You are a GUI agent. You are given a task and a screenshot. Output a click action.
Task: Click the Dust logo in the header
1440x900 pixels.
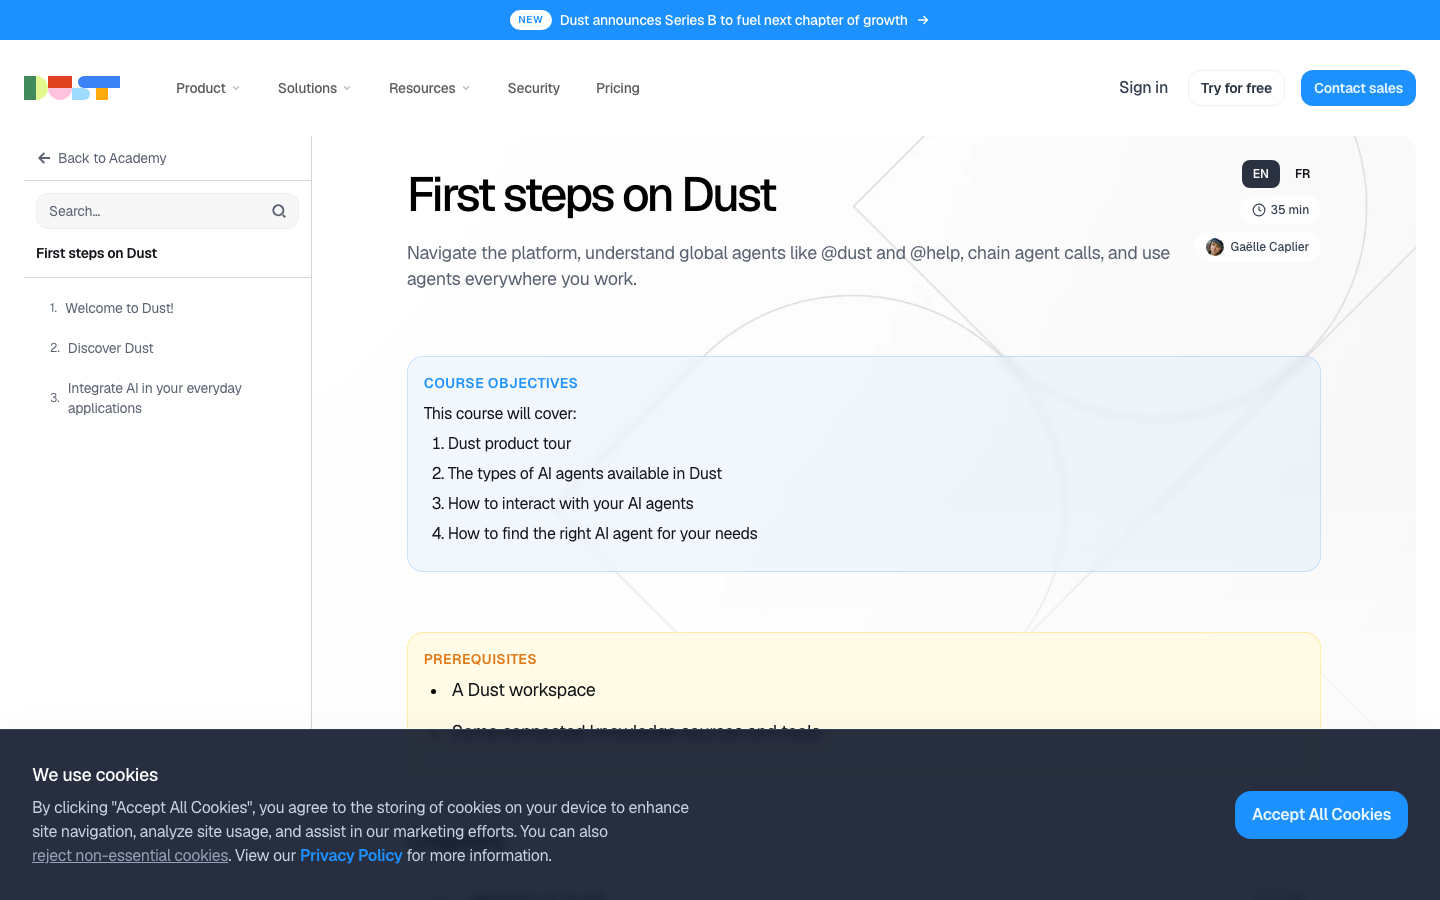[x=72, y=88]
